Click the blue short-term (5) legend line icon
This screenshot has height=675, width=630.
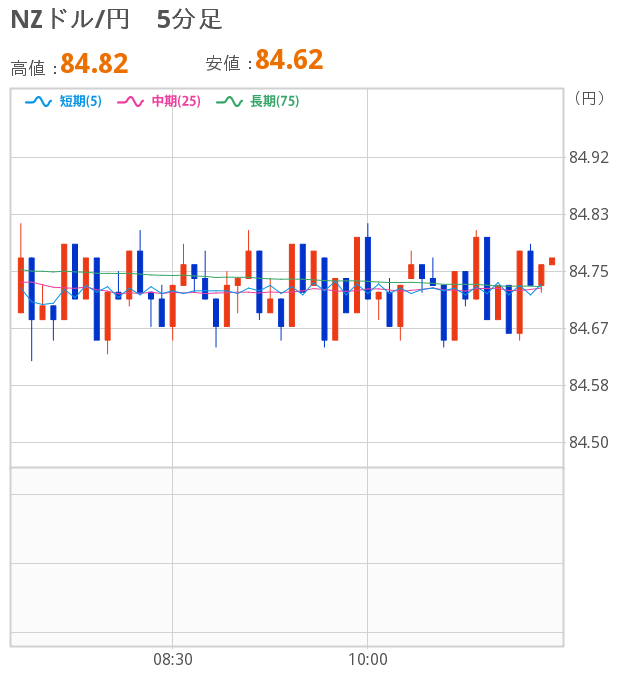click(38, 101)
